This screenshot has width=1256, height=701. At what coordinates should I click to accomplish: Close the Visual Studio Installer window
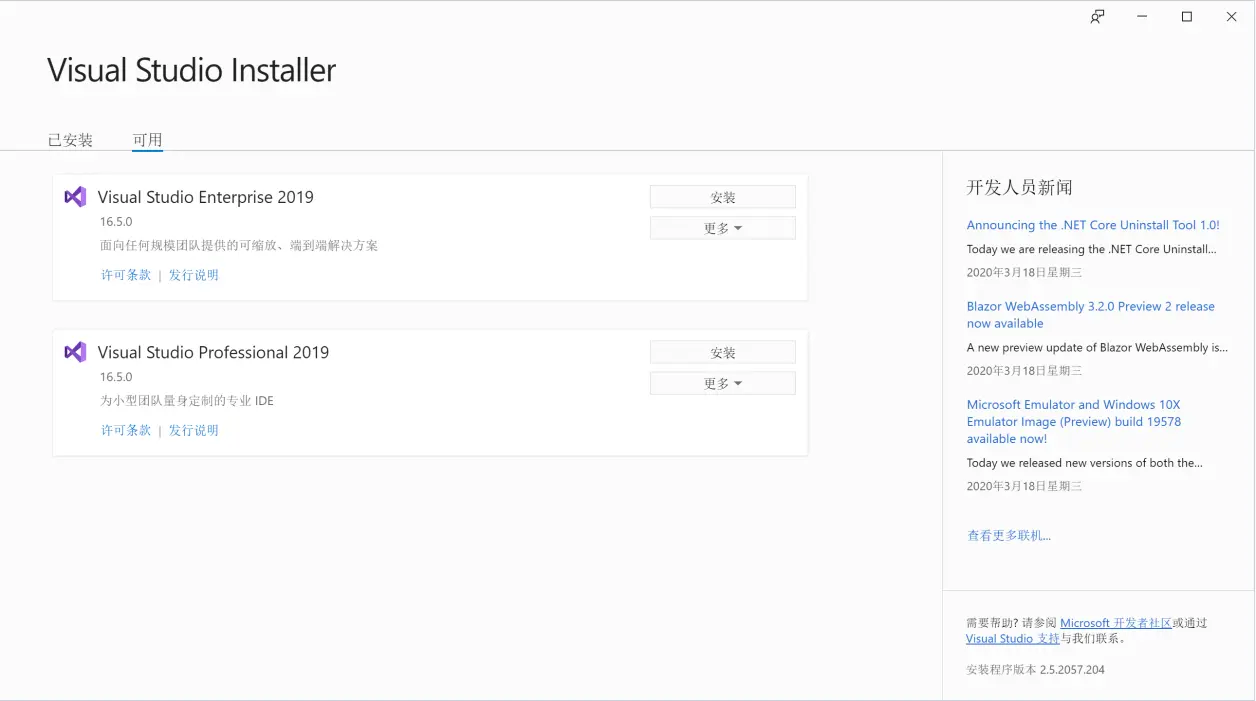[1232, 17]
